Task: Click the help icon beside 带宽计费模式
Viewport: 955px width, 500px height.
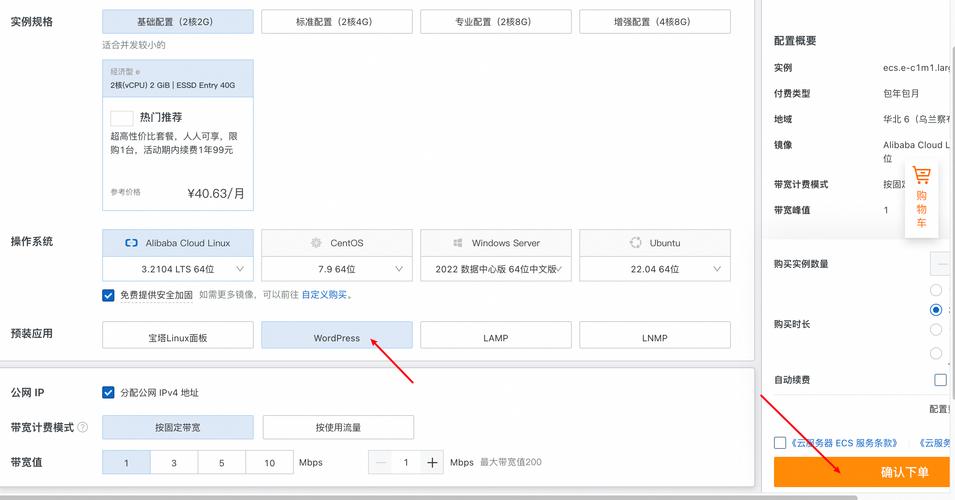Action: pos(82,428)
